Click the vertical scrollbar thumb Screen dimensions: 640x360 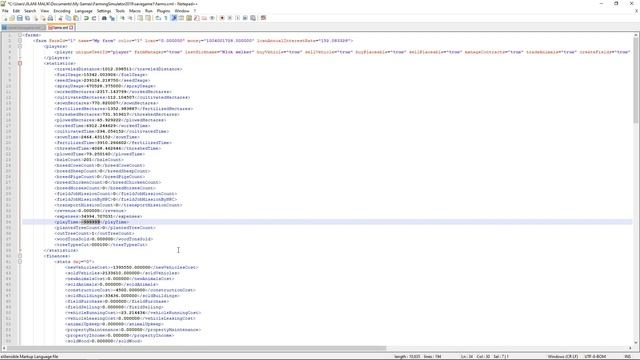click(636, 80)
